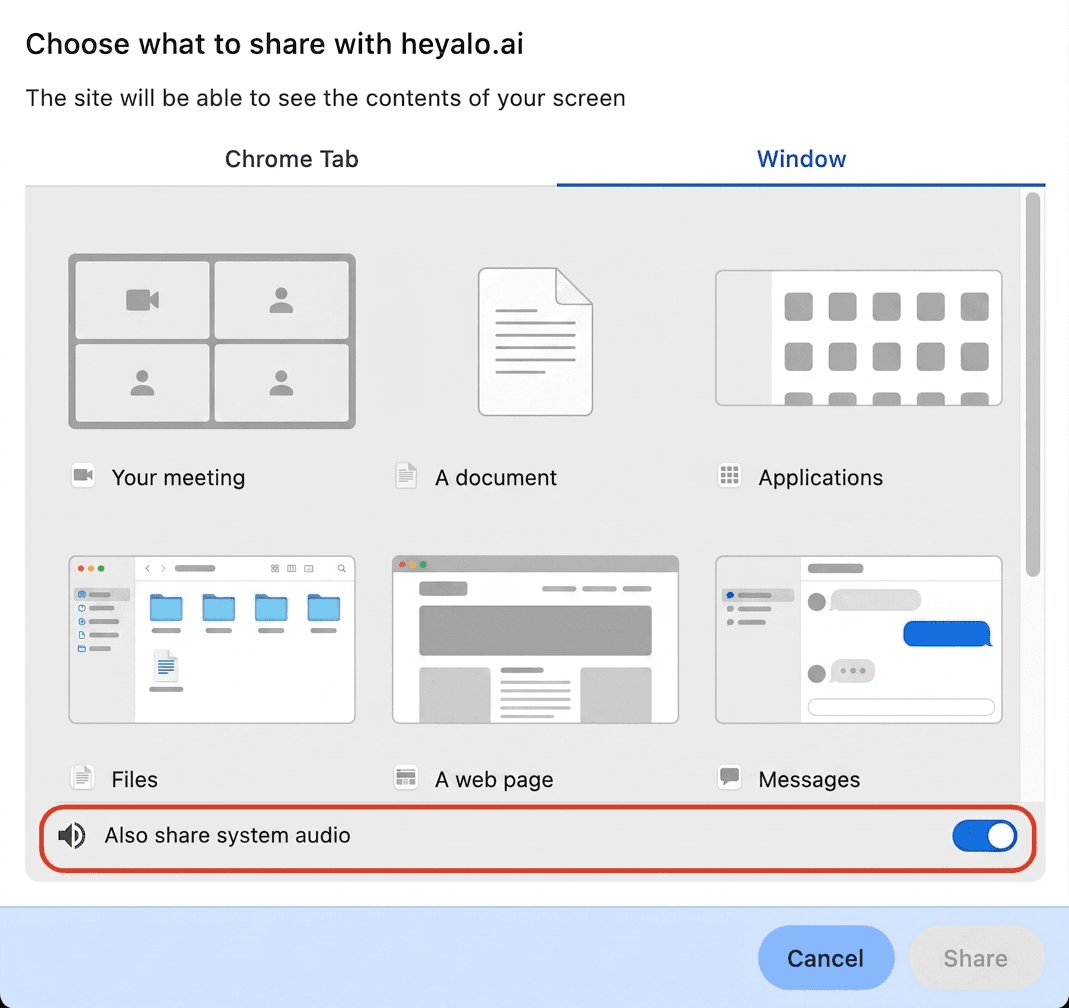Switch to the Chrome Tab tab
This screenshot has height=1008, width=1069.
click(x=291, y=159)
